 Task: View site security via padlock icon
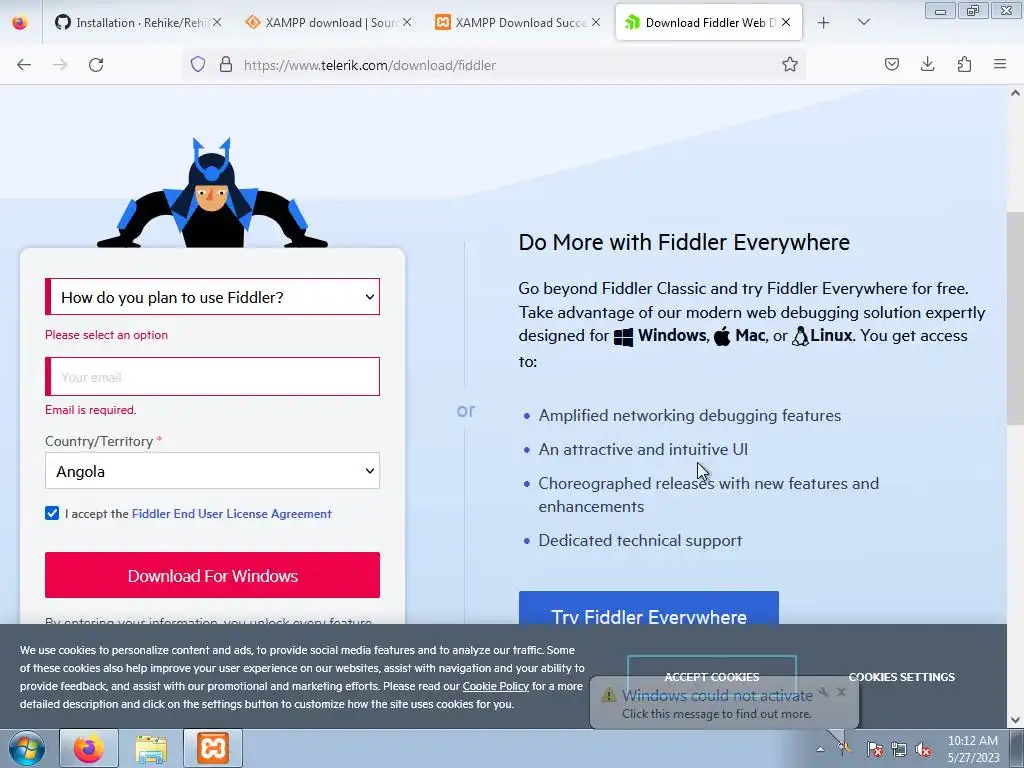point(226,64)
